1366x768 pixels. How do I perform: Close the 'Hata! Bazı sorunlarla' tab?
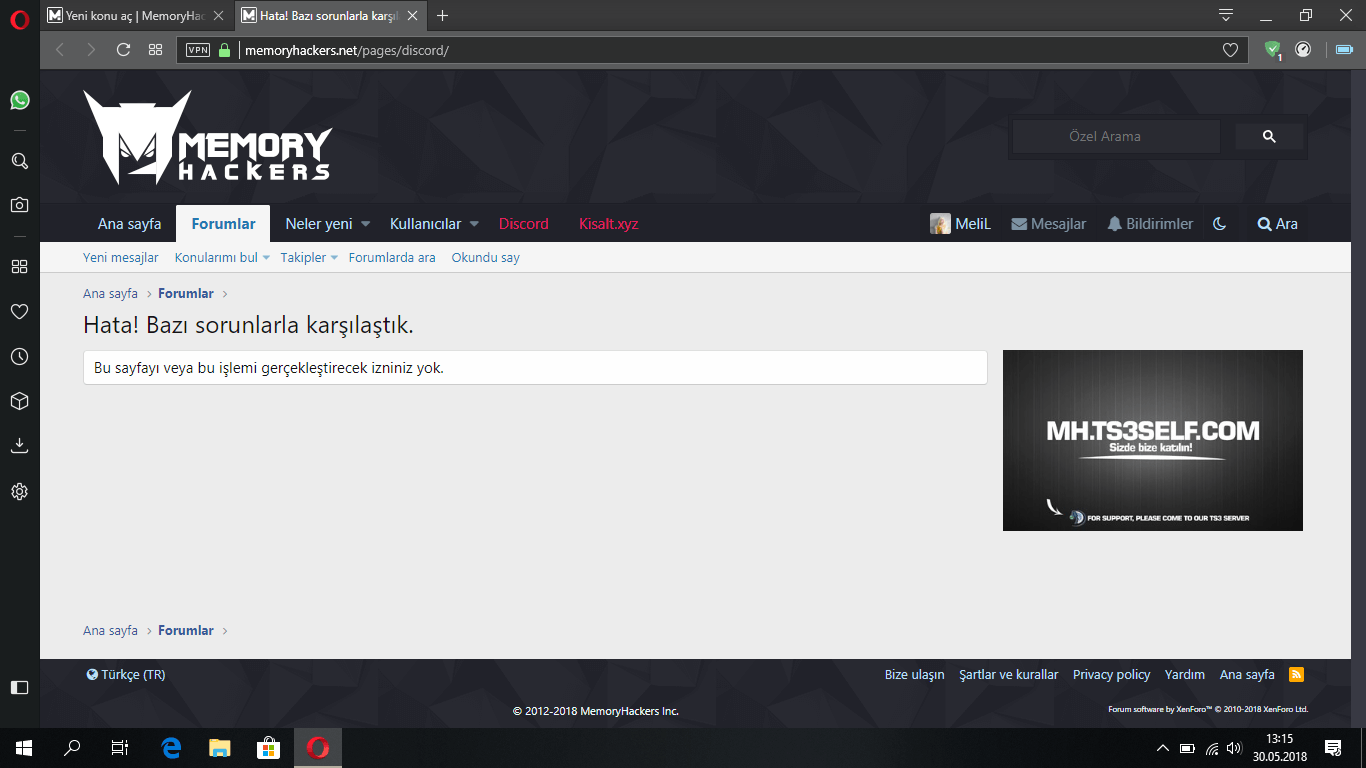[x=413, y=15]
